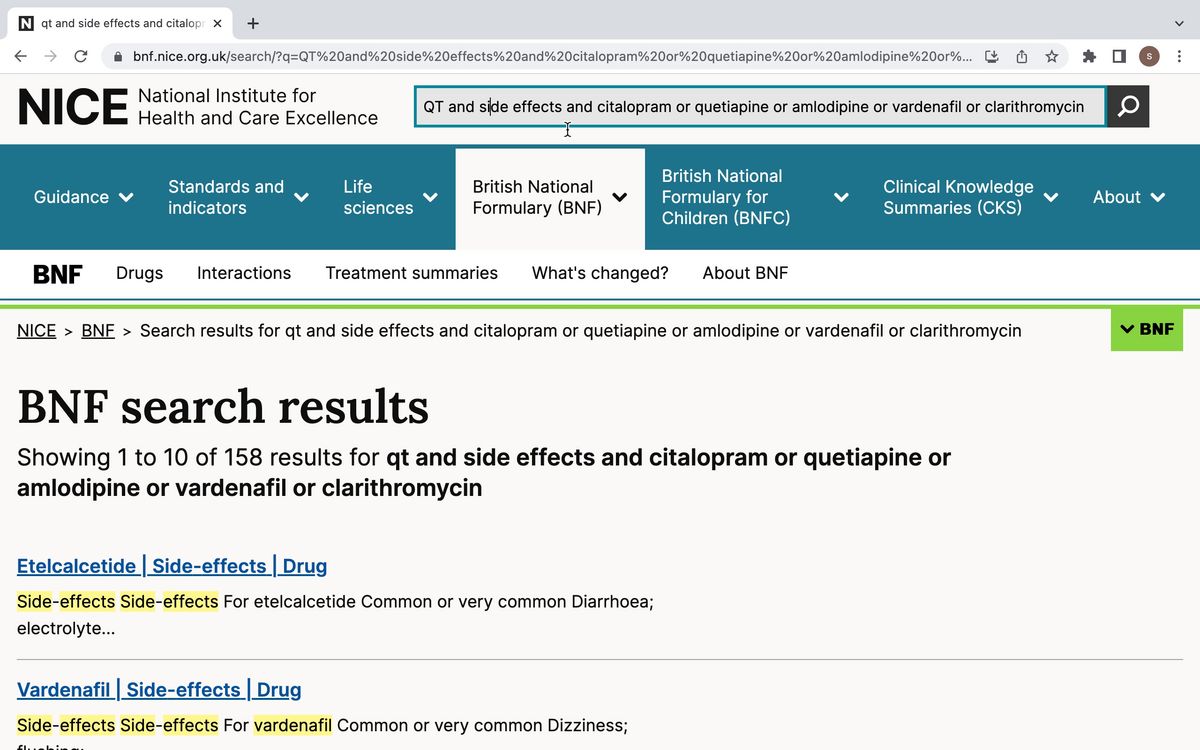This screenshot has width=1200, height=750.
Task: Open Etelcalcetide Side-effects Drug result
Action: click(172, 566)
